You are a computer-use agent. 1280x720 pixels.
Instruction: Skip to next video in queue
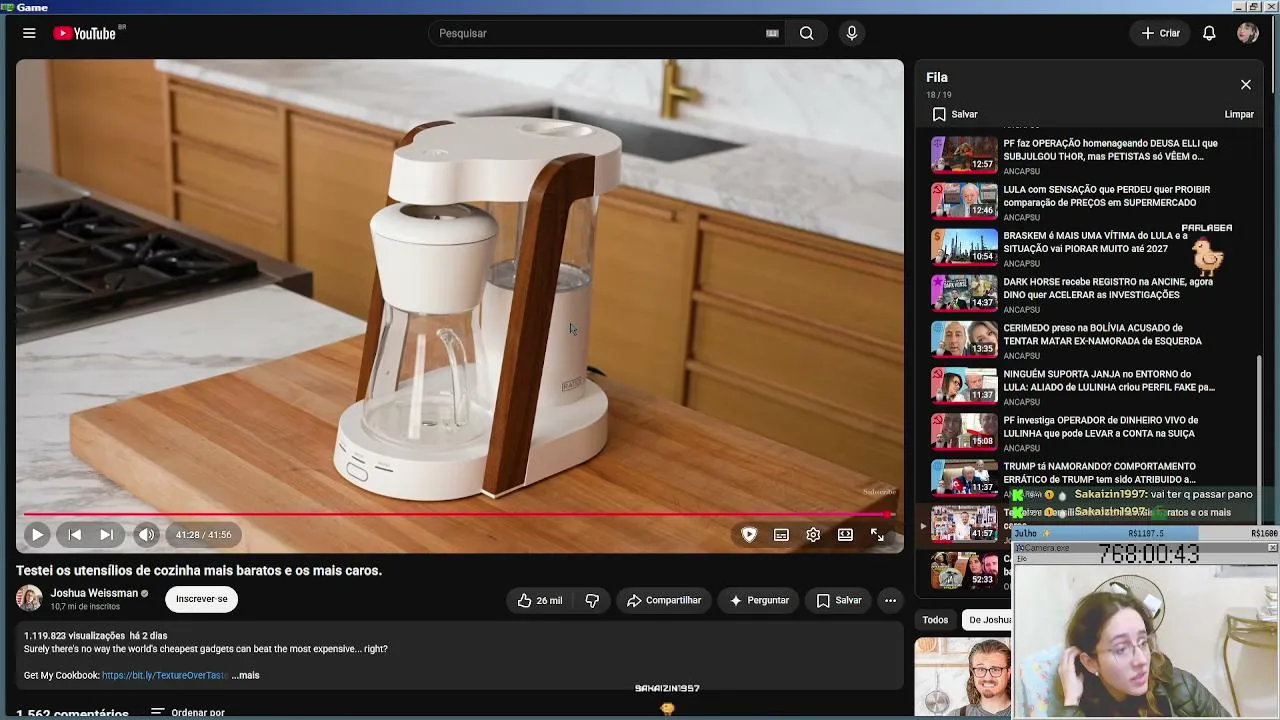[x=106, y=535]
